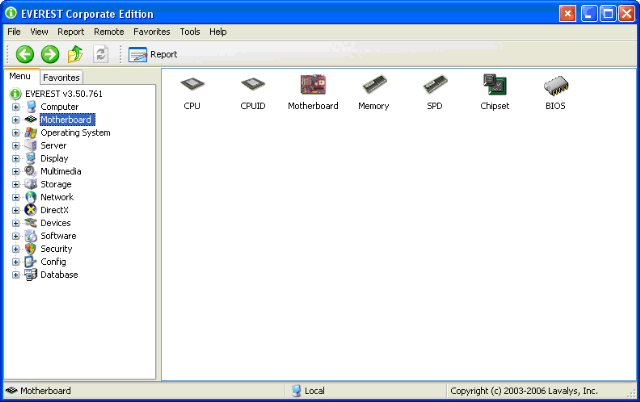Expand the Storage tree node

coord(16,184)
